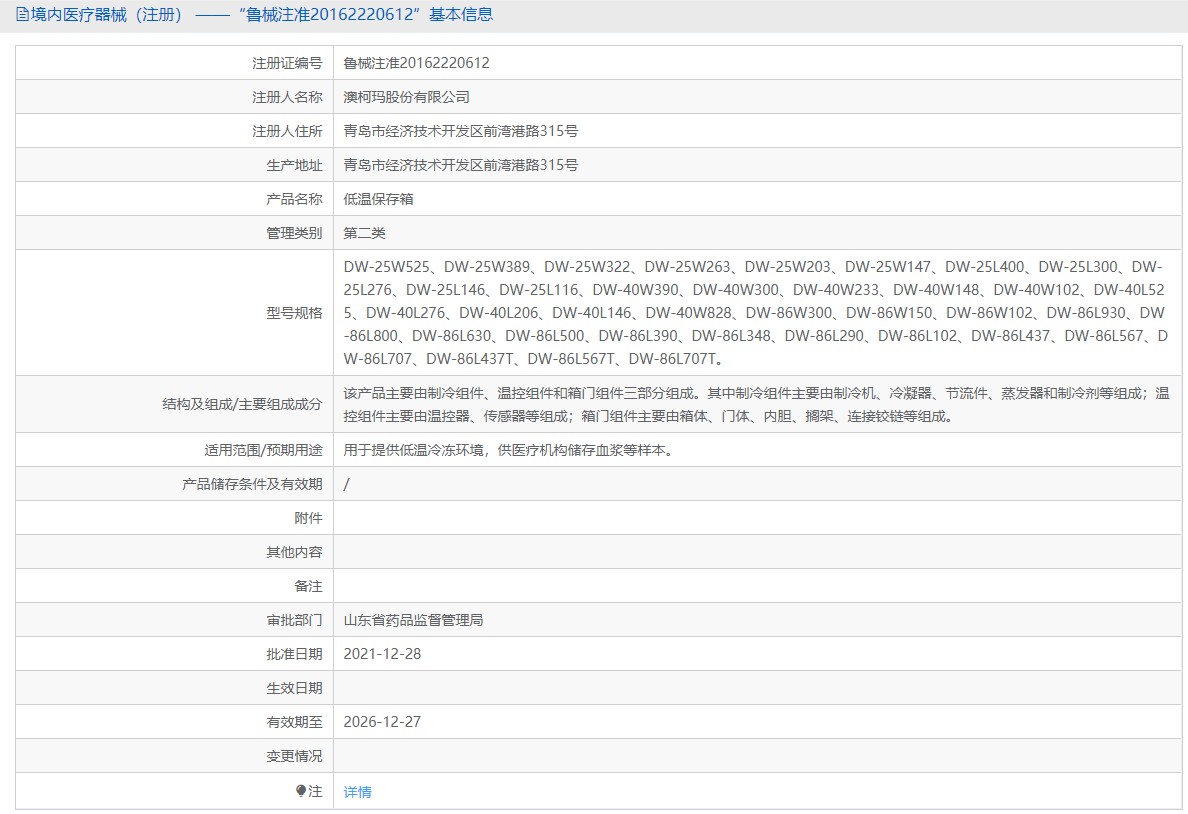Click the 产品储存条件及有效期 label

tap(252, 484)
